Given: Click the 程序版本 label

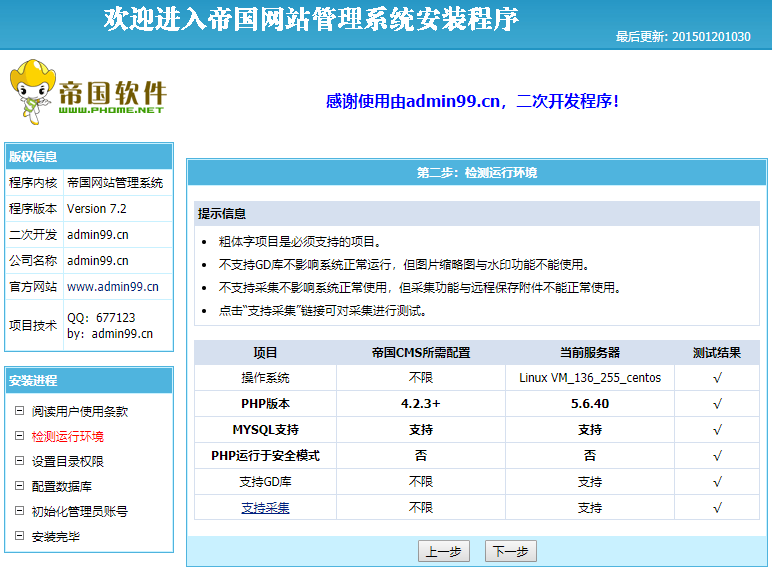Looking at the screenshot, I should click(33, 209).
